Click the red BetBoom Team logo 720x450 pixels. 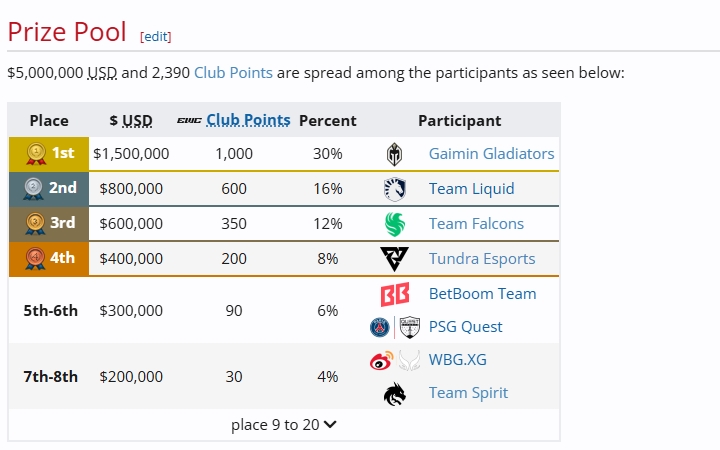pos(394,294)
